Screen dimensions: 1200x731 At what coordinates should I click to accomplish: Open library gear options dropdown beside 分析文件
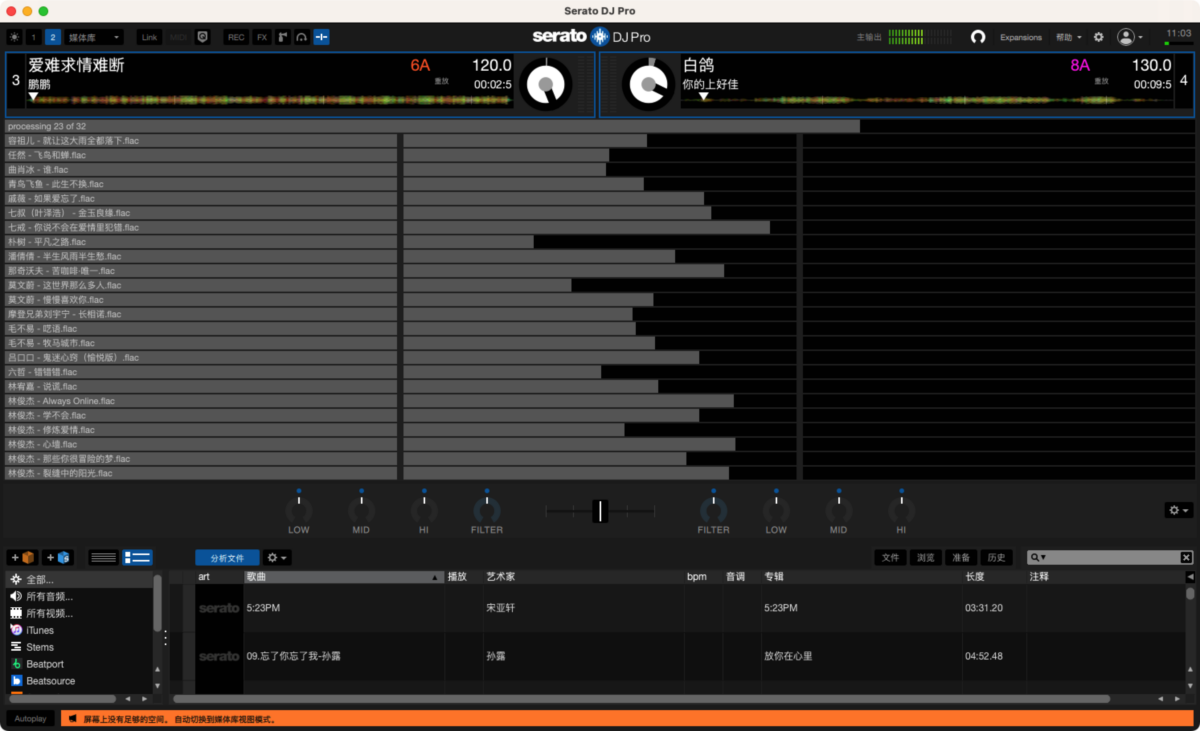(276, 558)
